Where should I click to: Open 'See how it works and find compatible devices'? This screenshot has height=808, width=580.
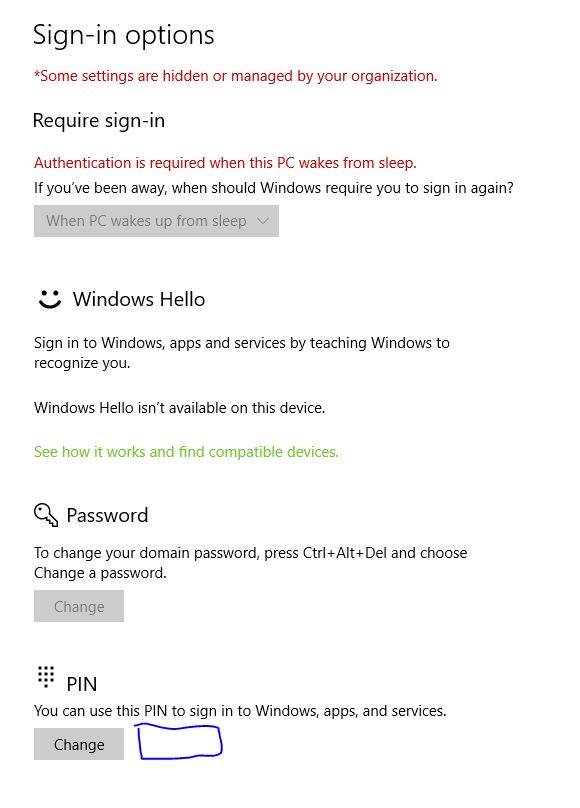point(186,452)
